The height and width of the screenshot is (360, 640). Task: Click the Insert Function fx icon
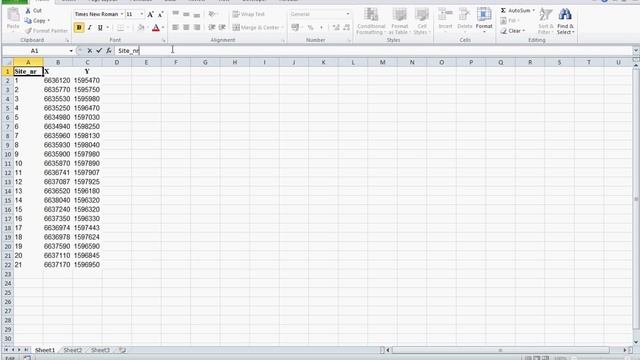click(x=109, y=51)
